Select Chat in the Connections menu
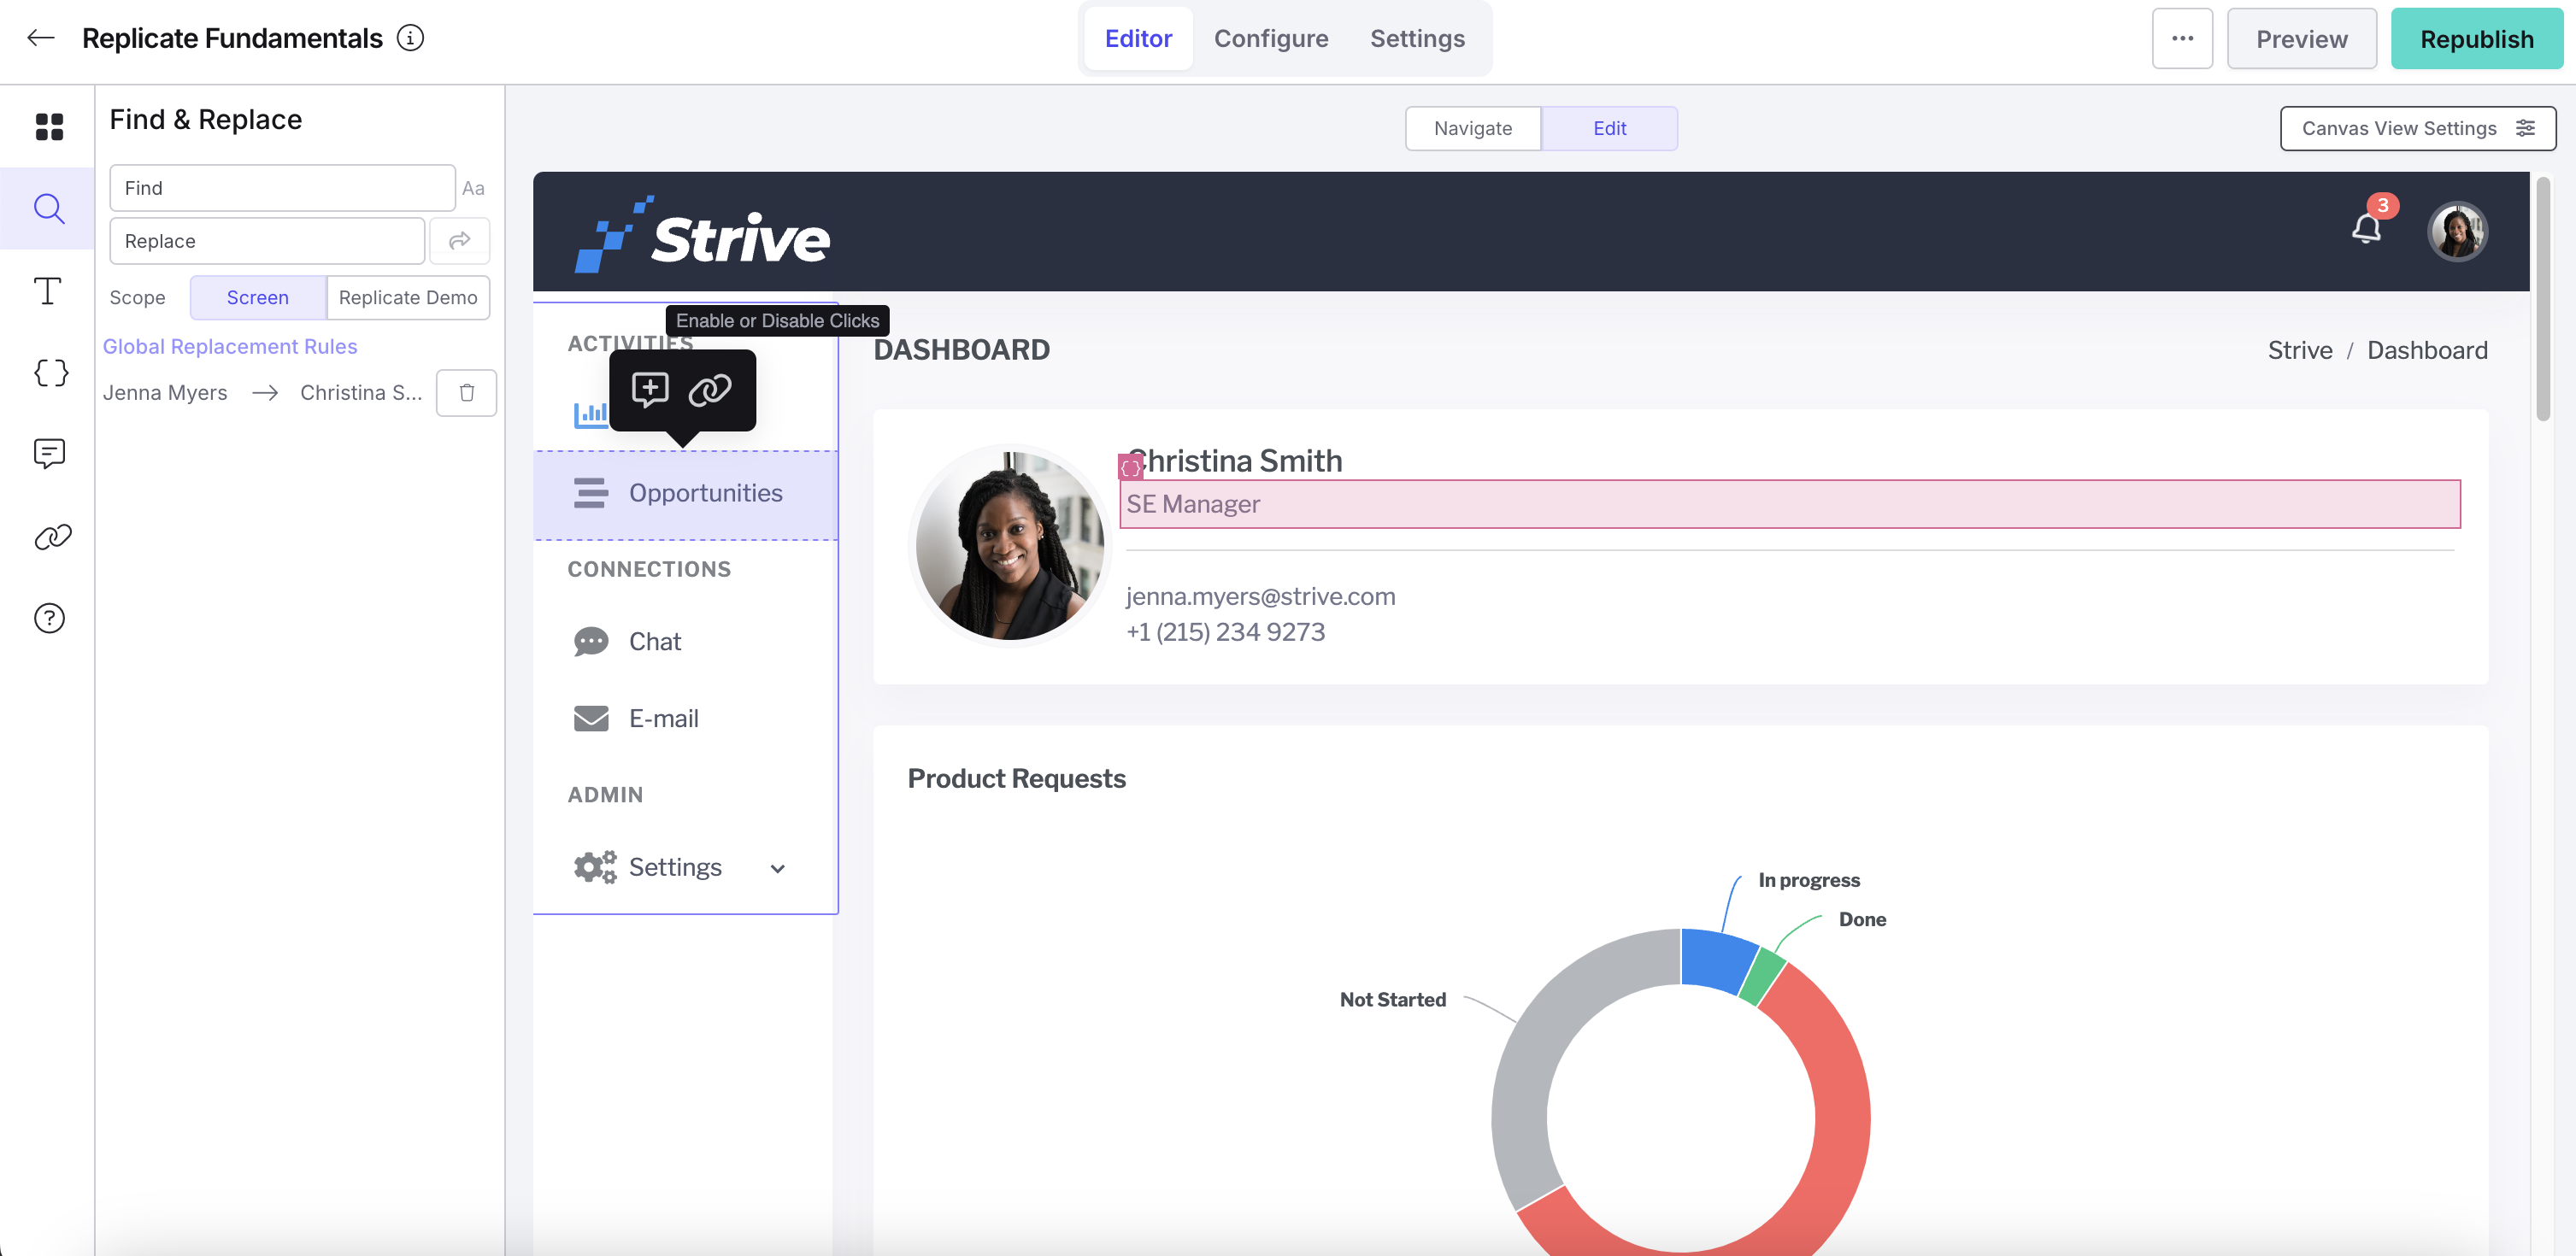Viewport: 2576px width, 1256px height. tap(655, 641)
